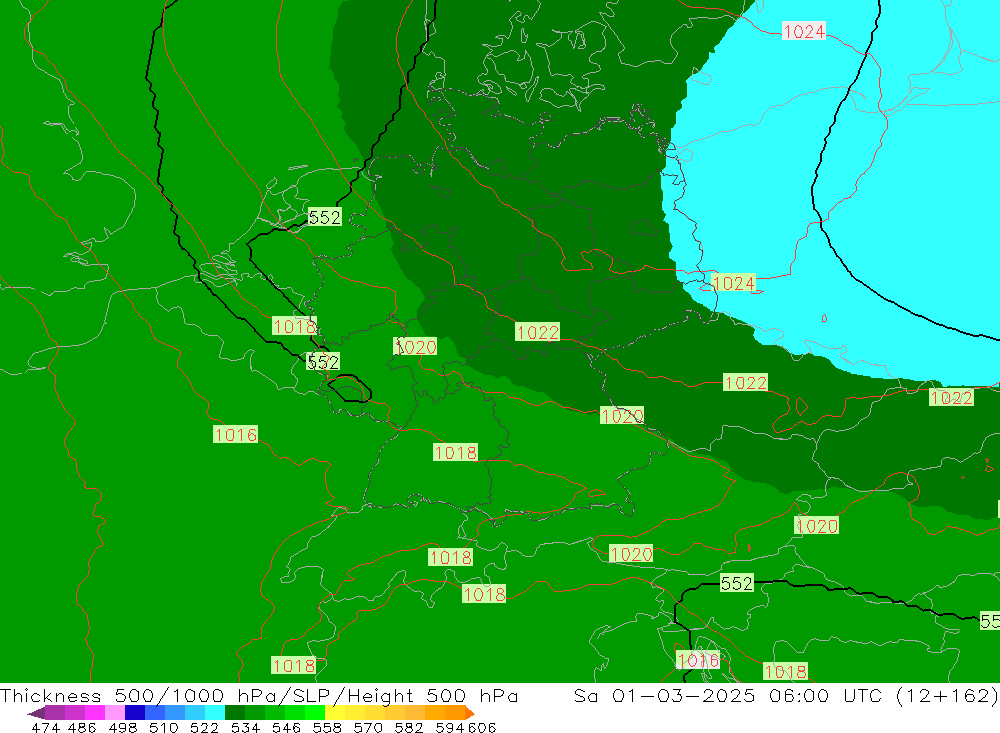1000x733 pixels.
Task: Click the 1016 label at the map's bottom edge
Action: pos(698,660)
